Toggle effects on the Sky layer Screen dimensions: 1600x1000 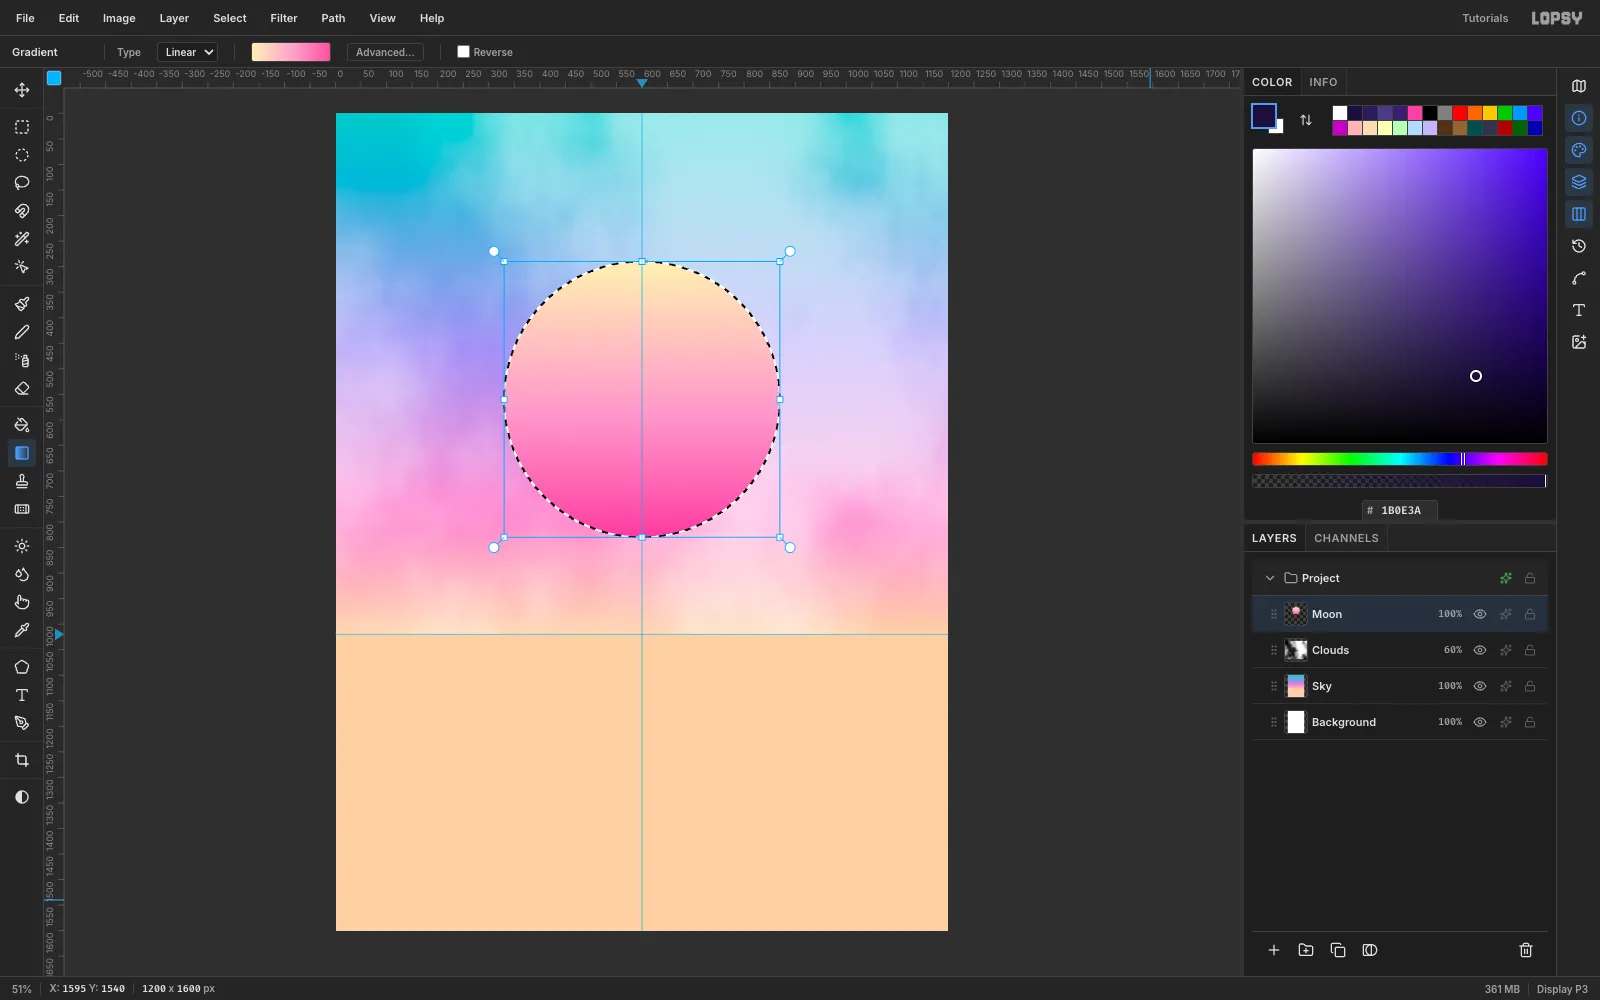click(x=1505, y=686)
